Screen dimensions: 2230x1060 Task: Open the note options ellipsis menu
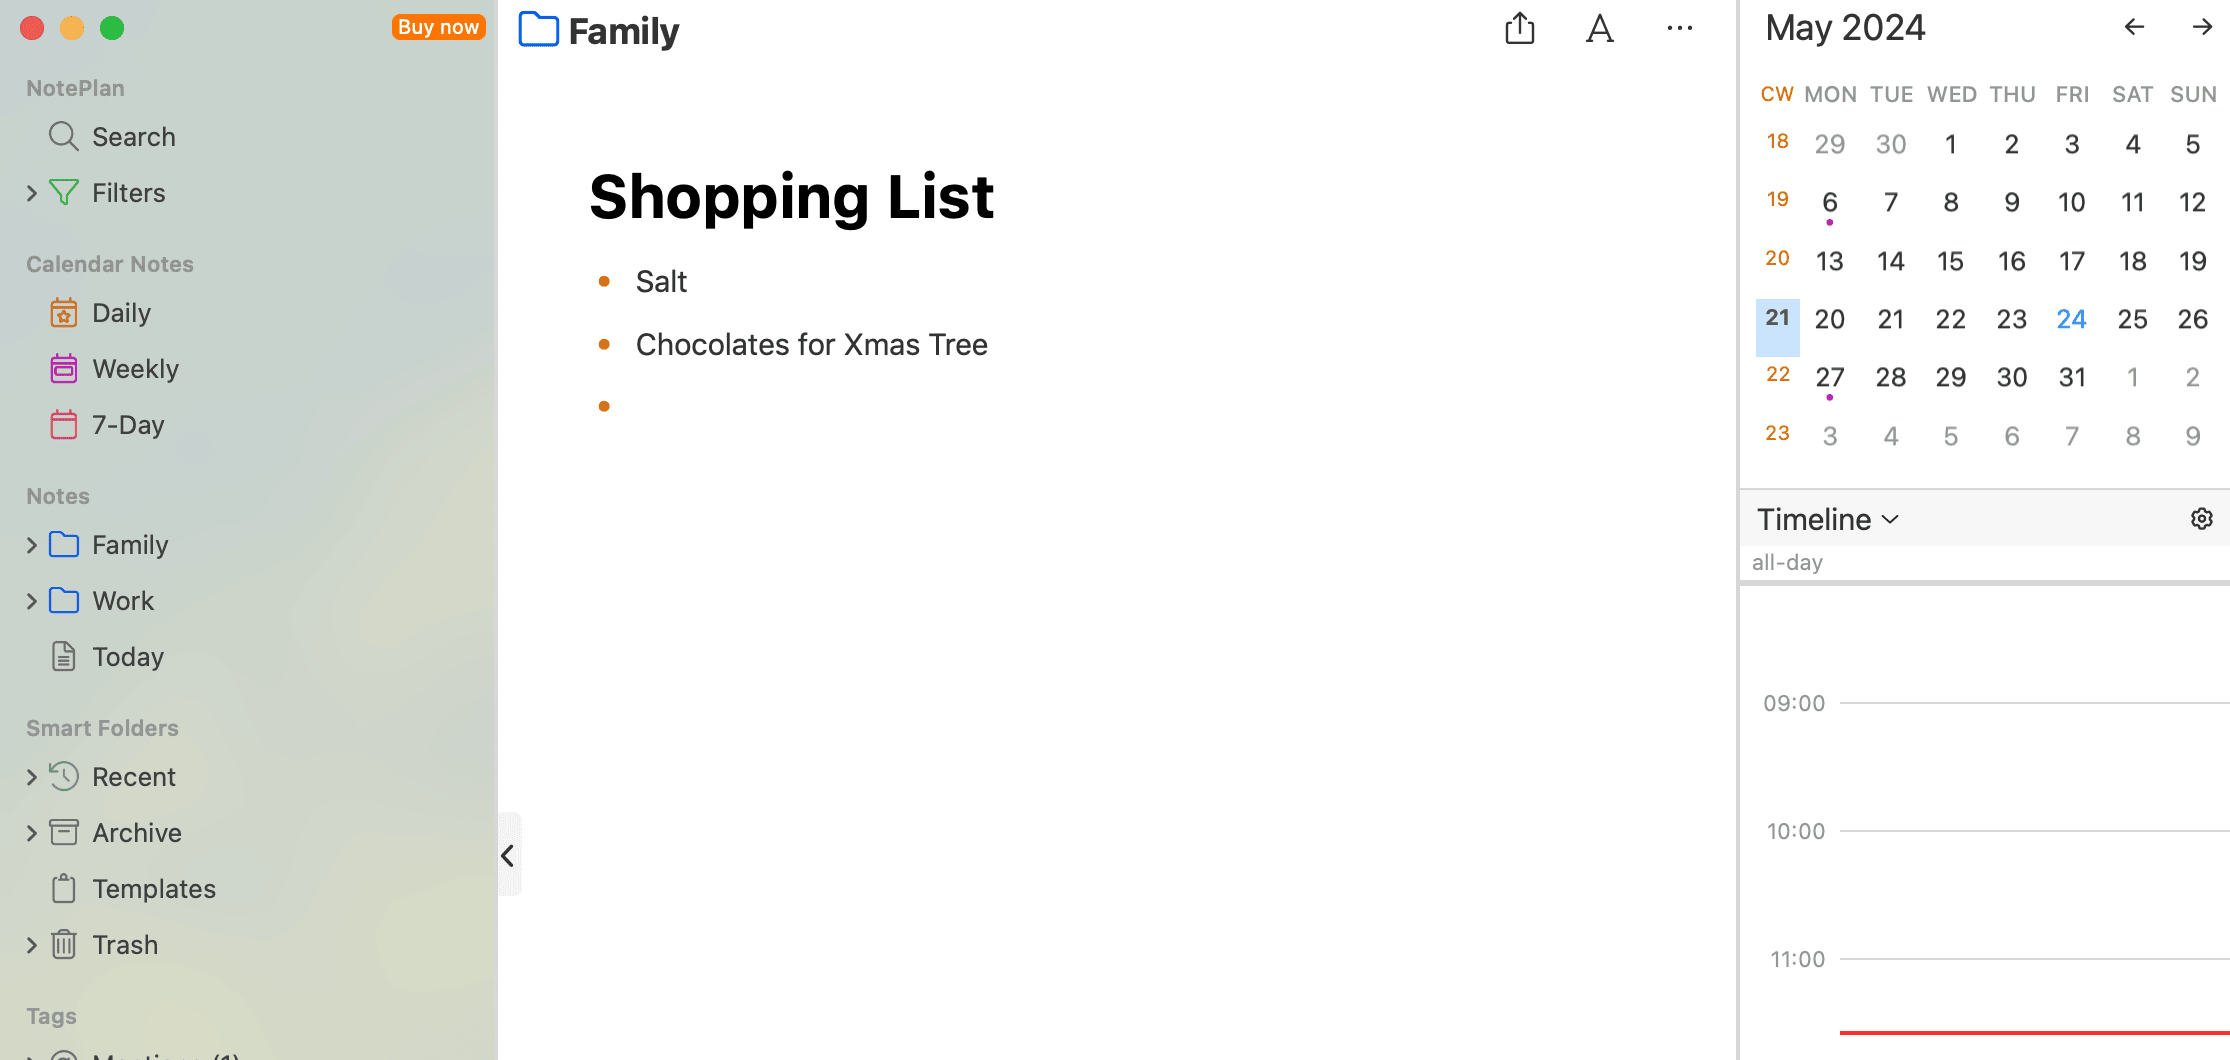[x=1679, y=28]
